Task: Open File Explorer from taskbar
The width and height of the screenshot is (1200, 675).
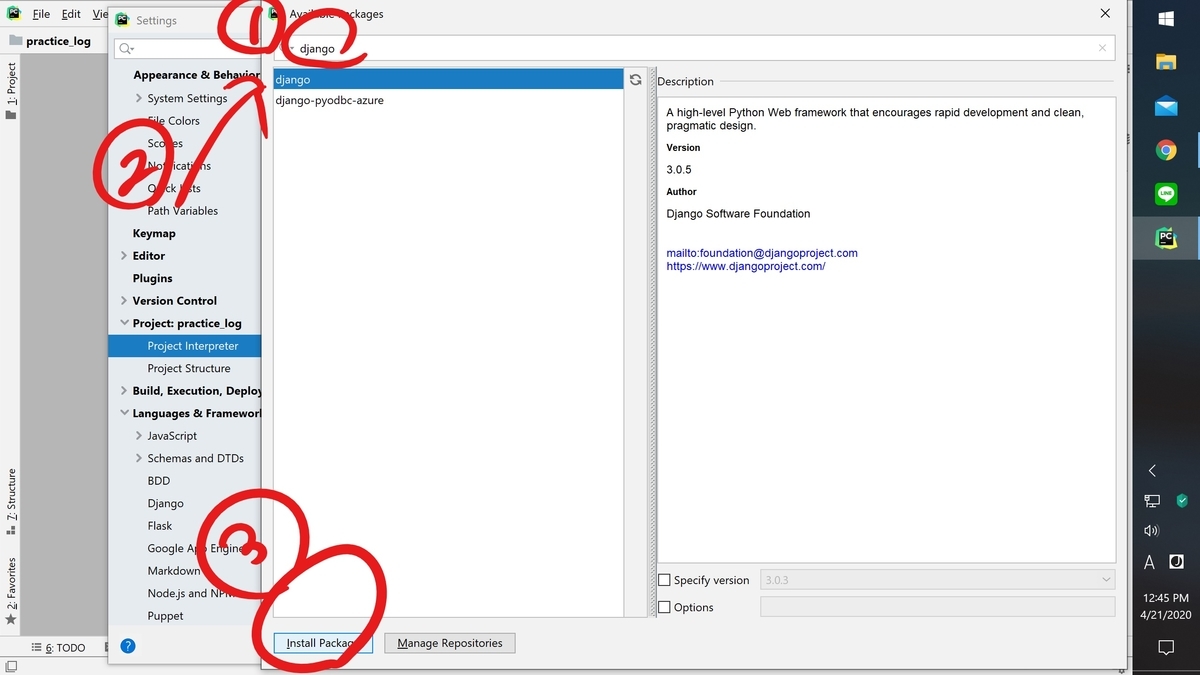Action: pos(1166,62)
